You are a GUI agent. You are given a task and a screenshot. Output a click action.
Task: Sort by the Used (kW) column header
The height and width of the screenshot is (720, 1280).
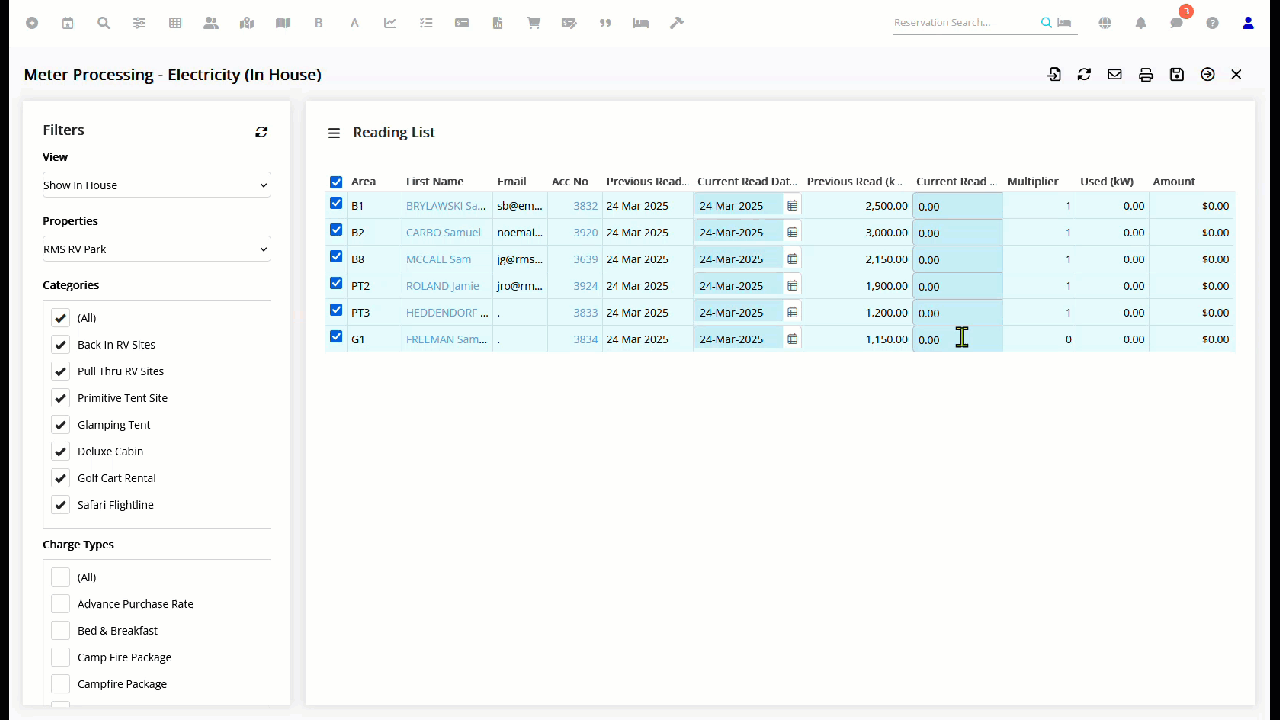pyautogui.click(x=1107, y=182)
